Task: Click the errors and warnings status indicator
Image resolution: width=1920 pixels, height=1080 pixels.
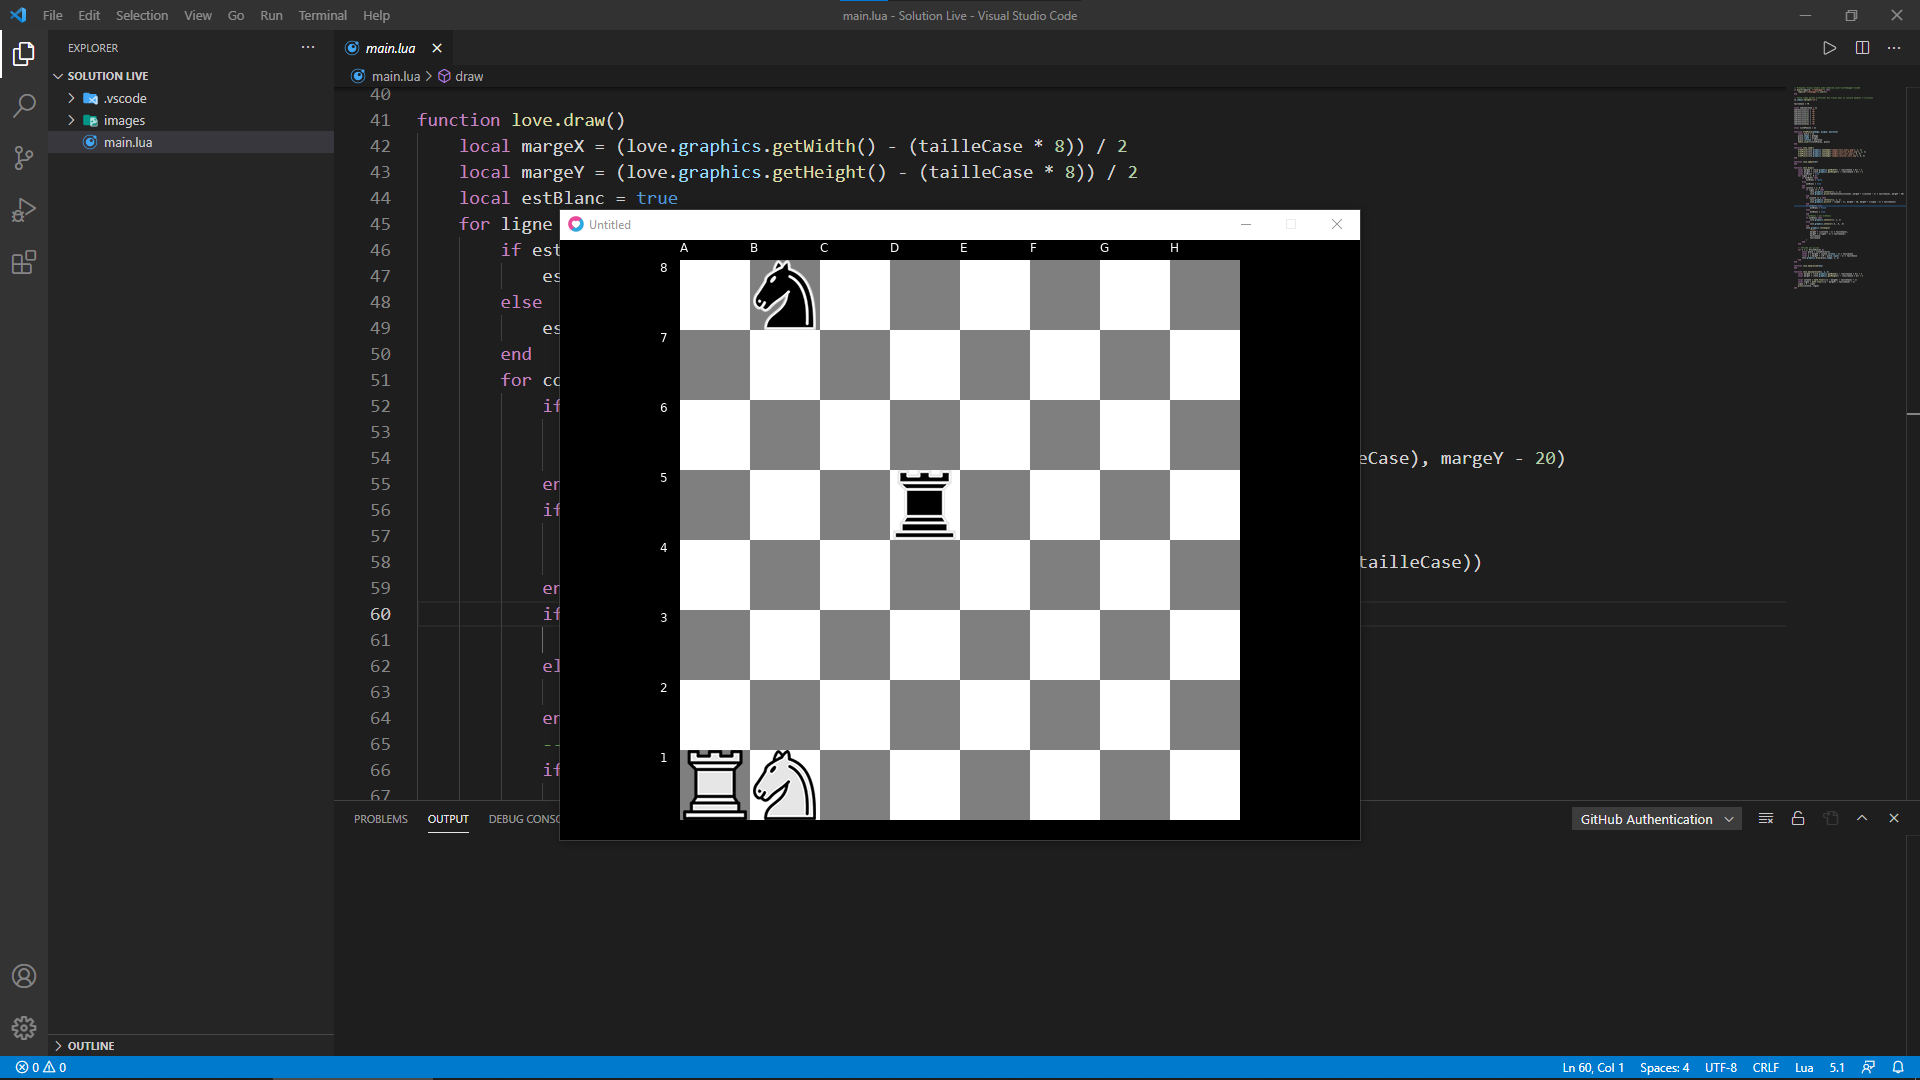Action: pyautogui.click(x=41, y=1067)
